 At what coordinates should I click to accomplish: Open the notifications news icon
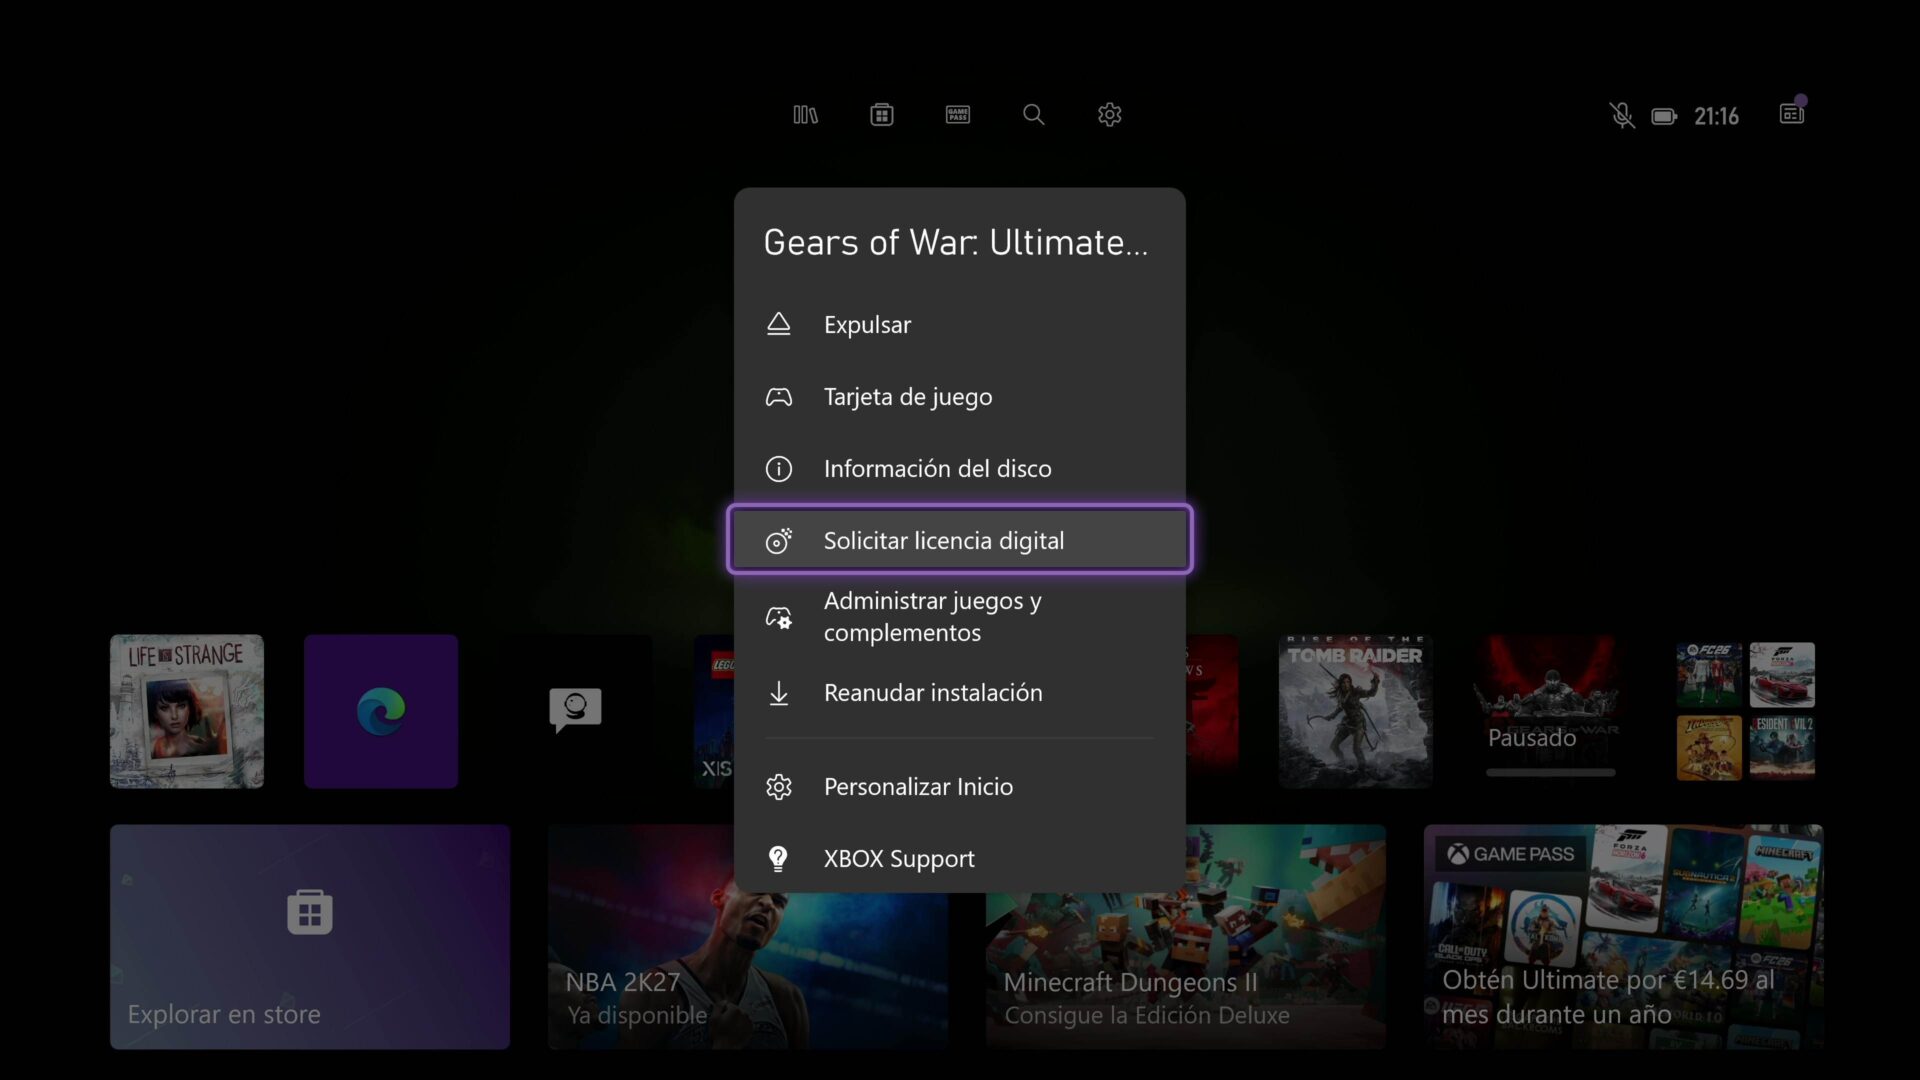1792,113
